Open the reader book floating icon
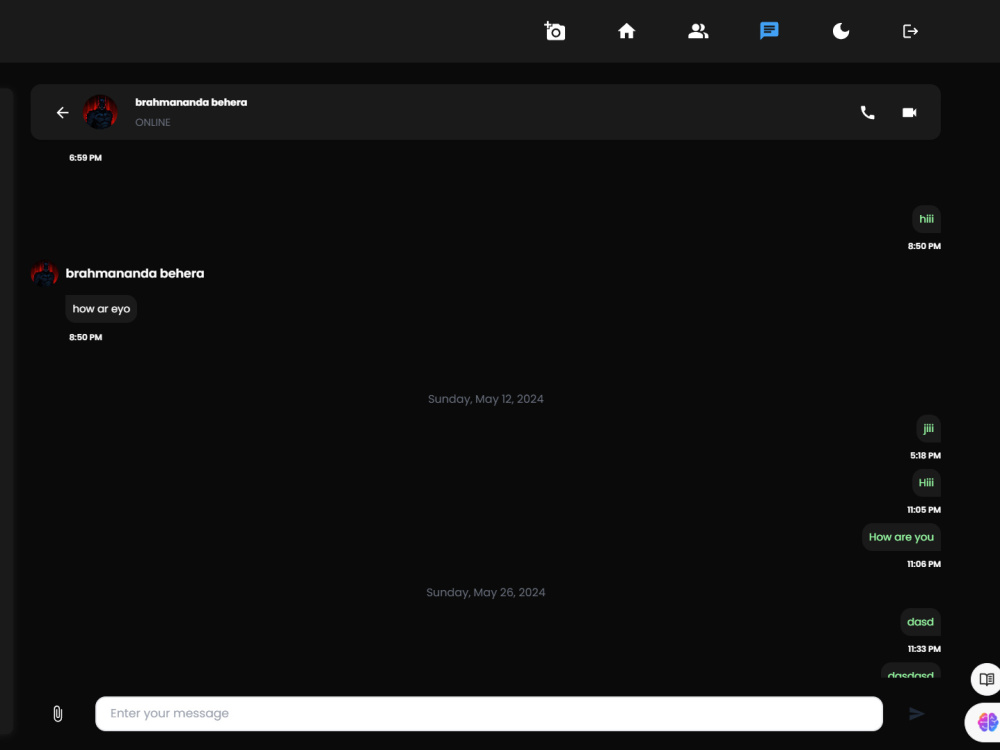The image size is (1000, 750). (x=986, y=679)
